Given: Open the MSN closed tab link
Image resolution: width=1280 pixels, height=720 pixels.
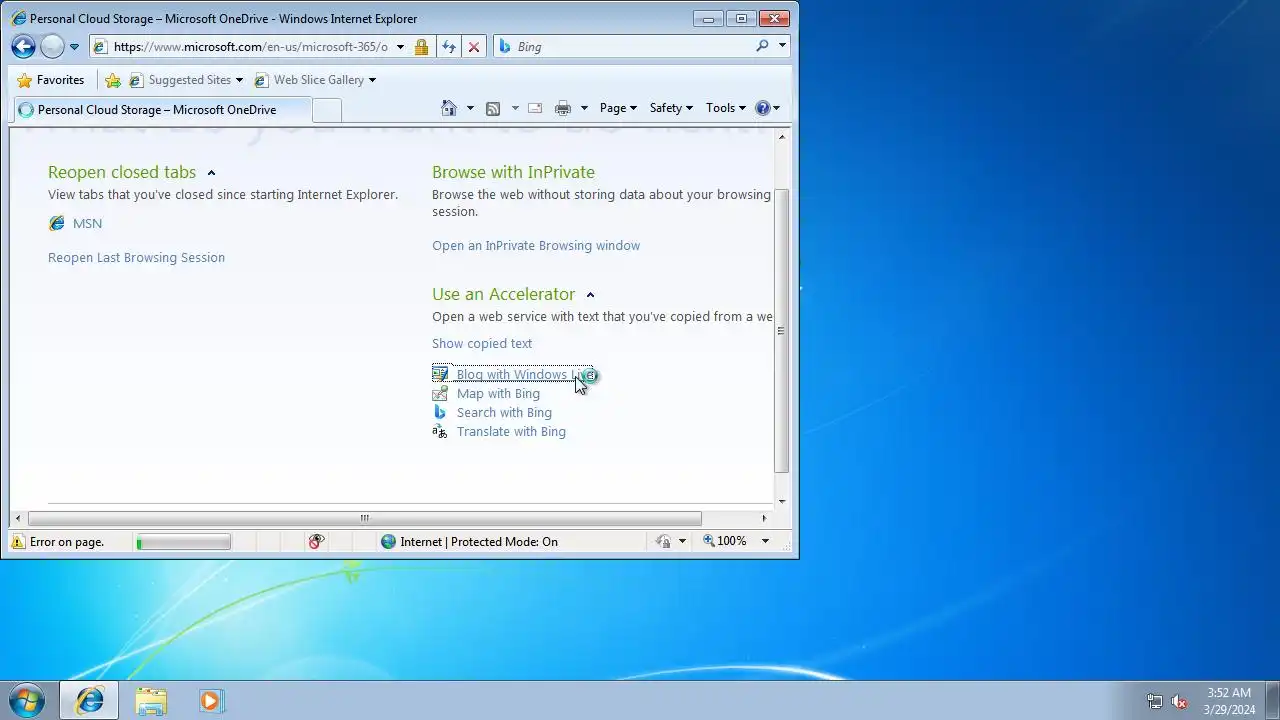Looking at the screenshot, I should 87,224.
